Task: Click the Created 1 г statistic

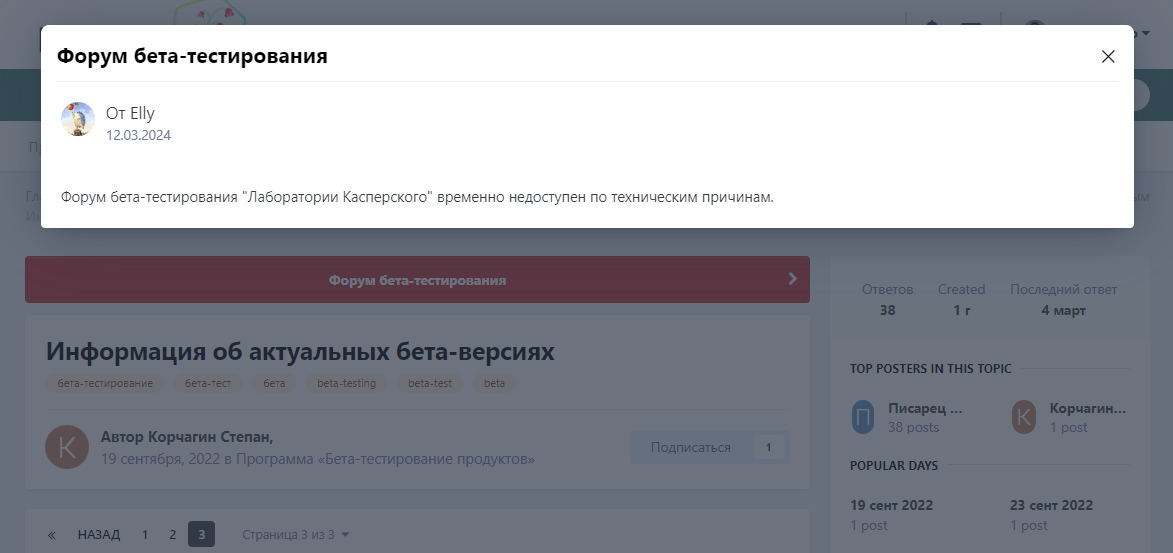Action: click(961, 299)
